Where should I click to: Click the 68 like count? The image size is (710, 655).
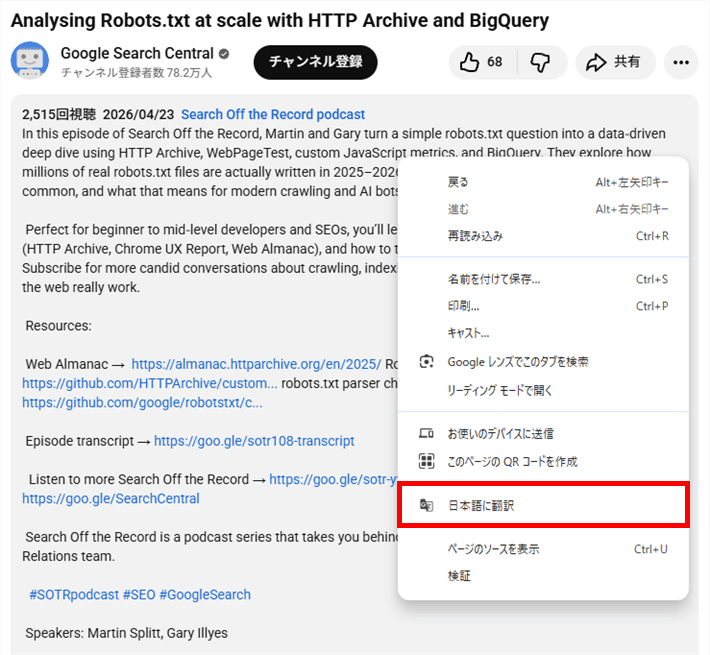click(x=494, y=62)
